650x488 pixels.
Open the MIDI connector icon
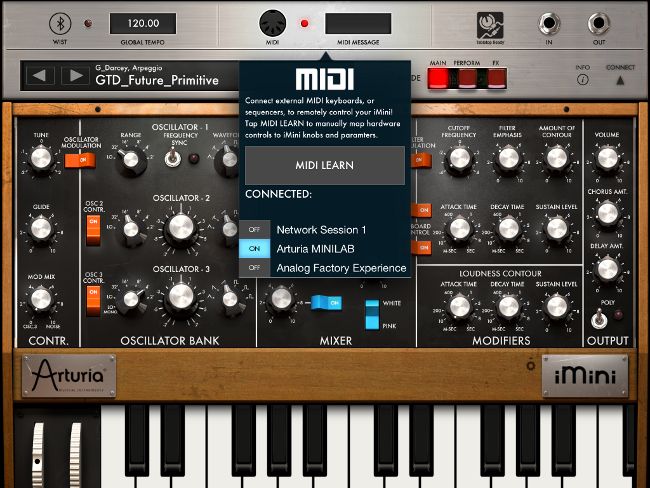coord(272,23)
